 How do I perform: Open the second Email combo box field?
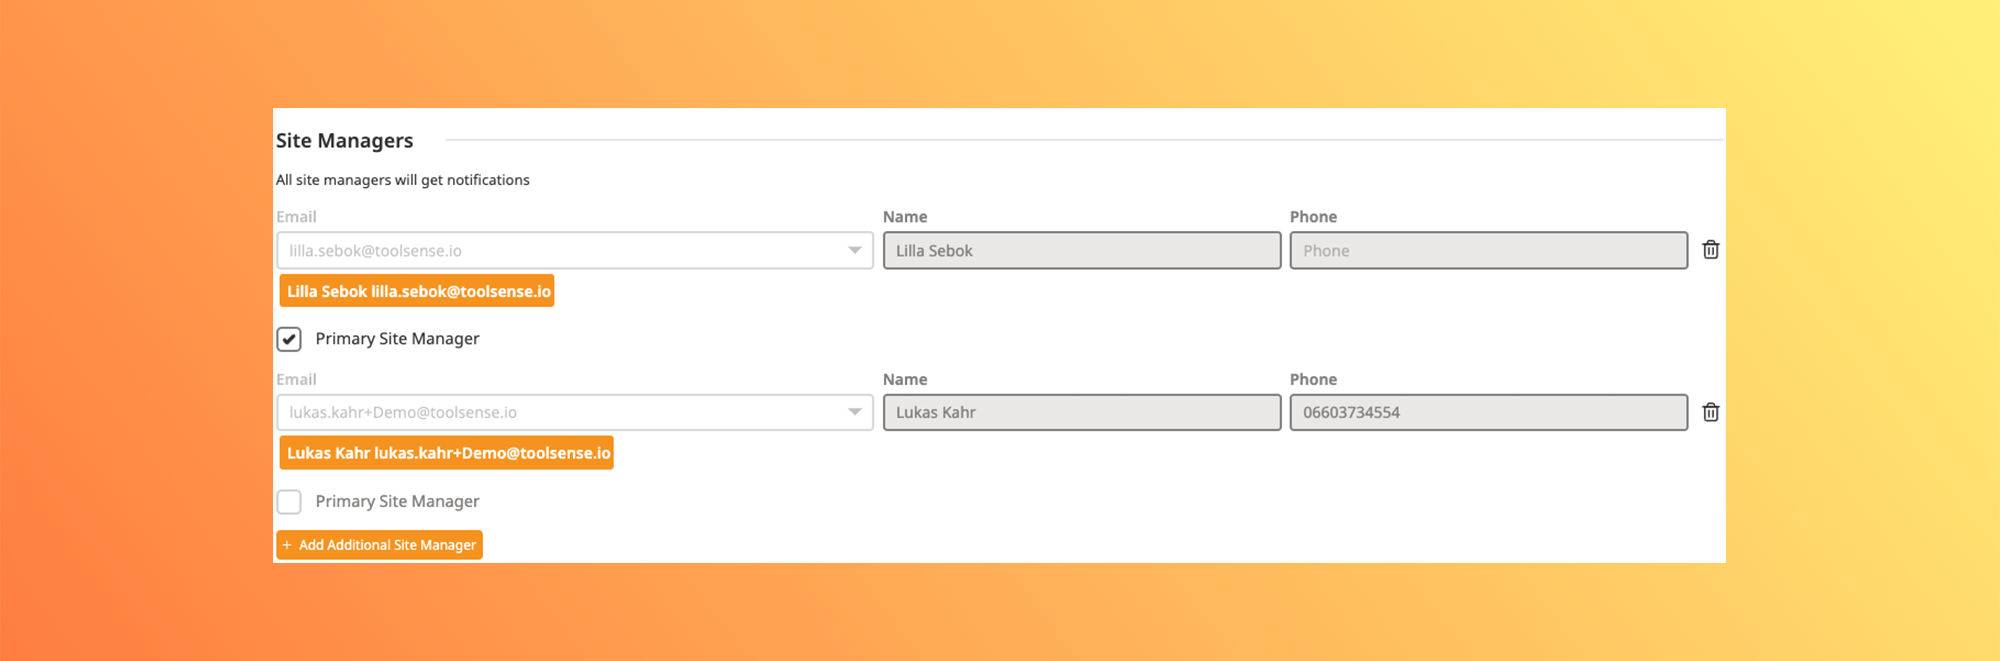tap(560, 412)
